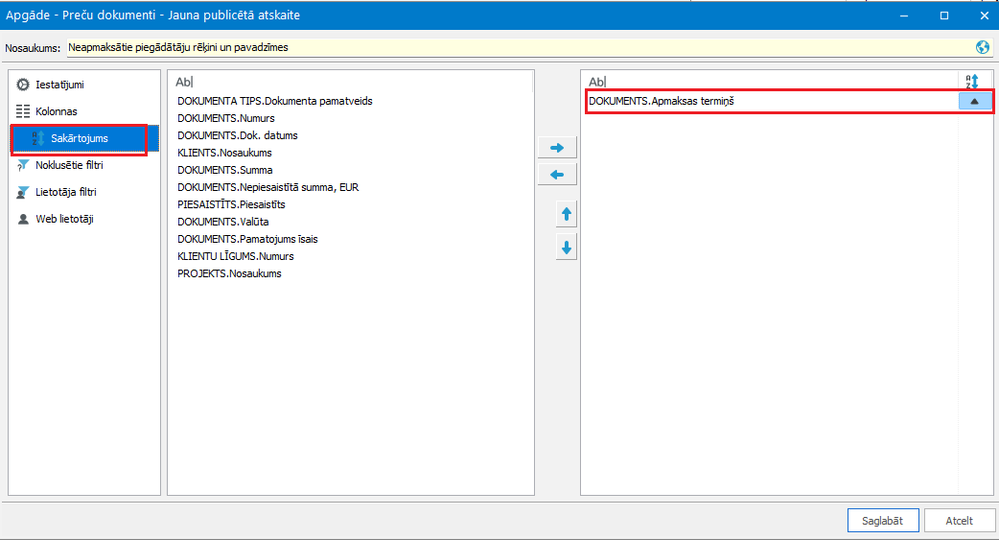Select PROJEKTS.Nosaukums

tap(229, 273)
